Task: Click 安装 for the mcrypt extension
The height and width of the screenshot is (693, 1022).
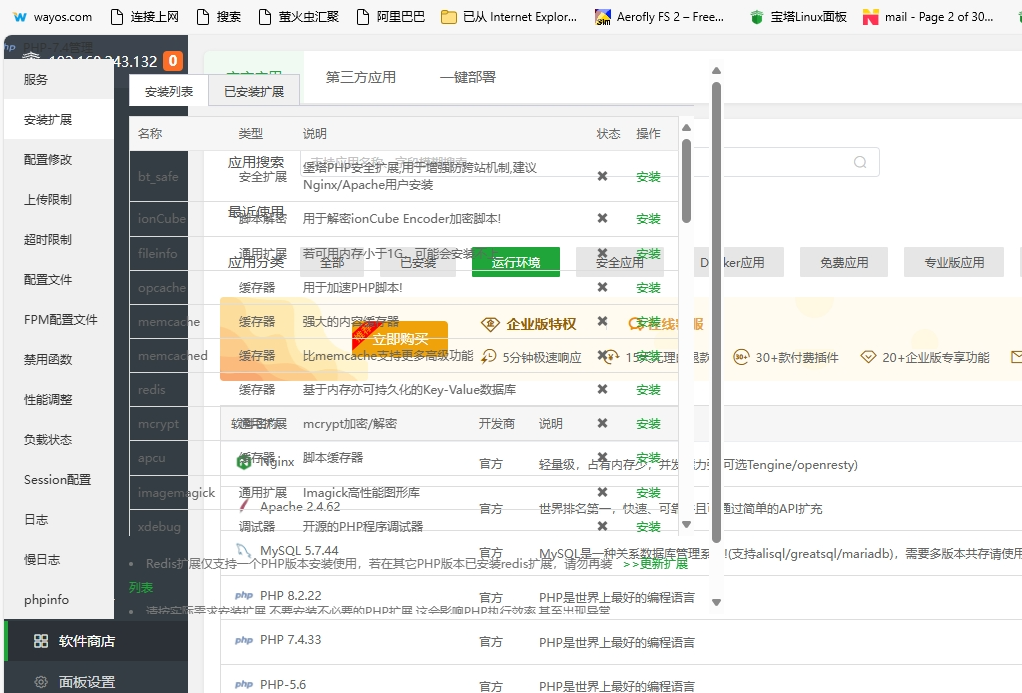Action: click(649, 424)
